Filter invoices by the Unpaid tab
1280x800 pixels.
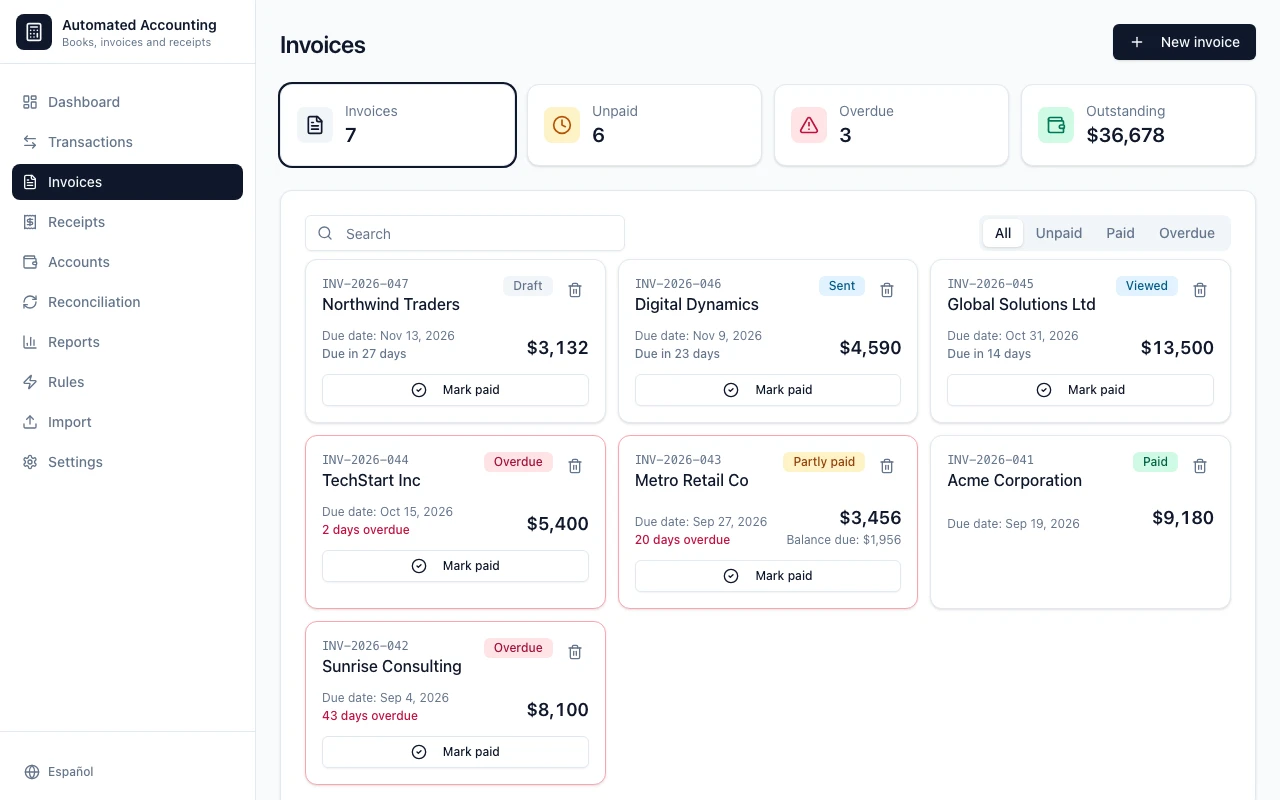pyautogui.click(x=1059, y=233)
